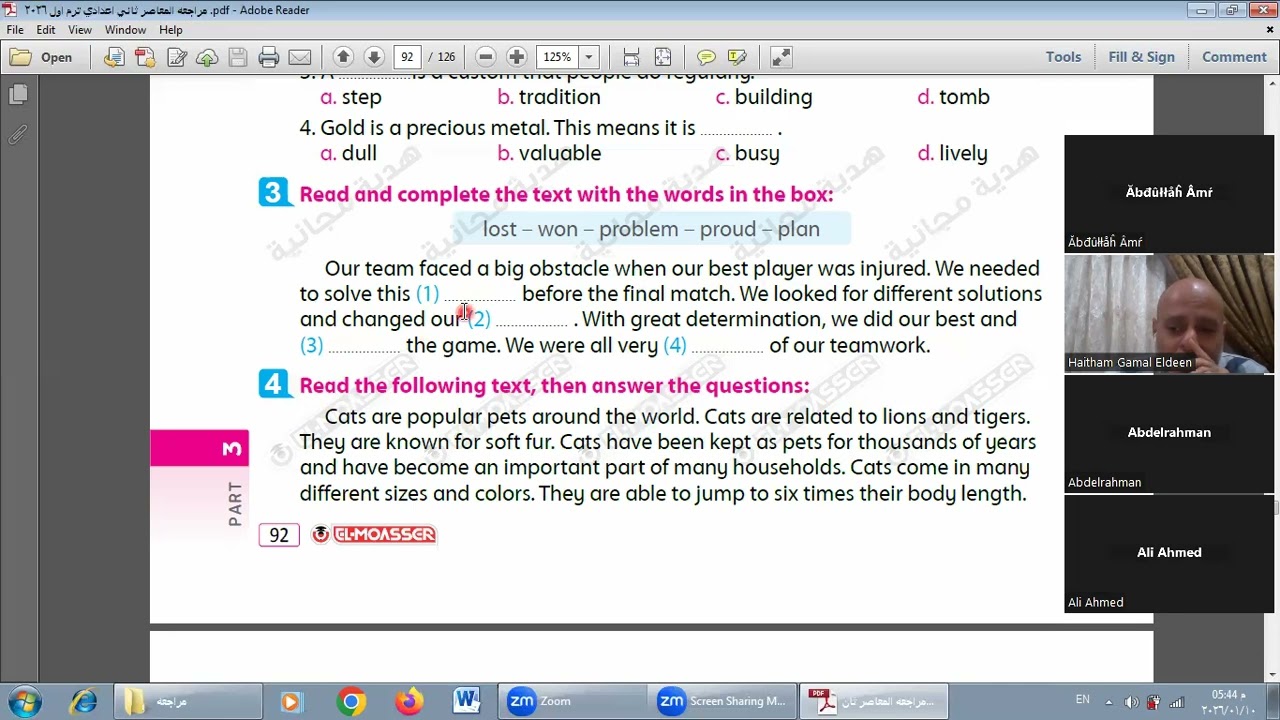1280x720 pixels.
Task: Select the highlight text tool
Action: click(x=737, y=57)
